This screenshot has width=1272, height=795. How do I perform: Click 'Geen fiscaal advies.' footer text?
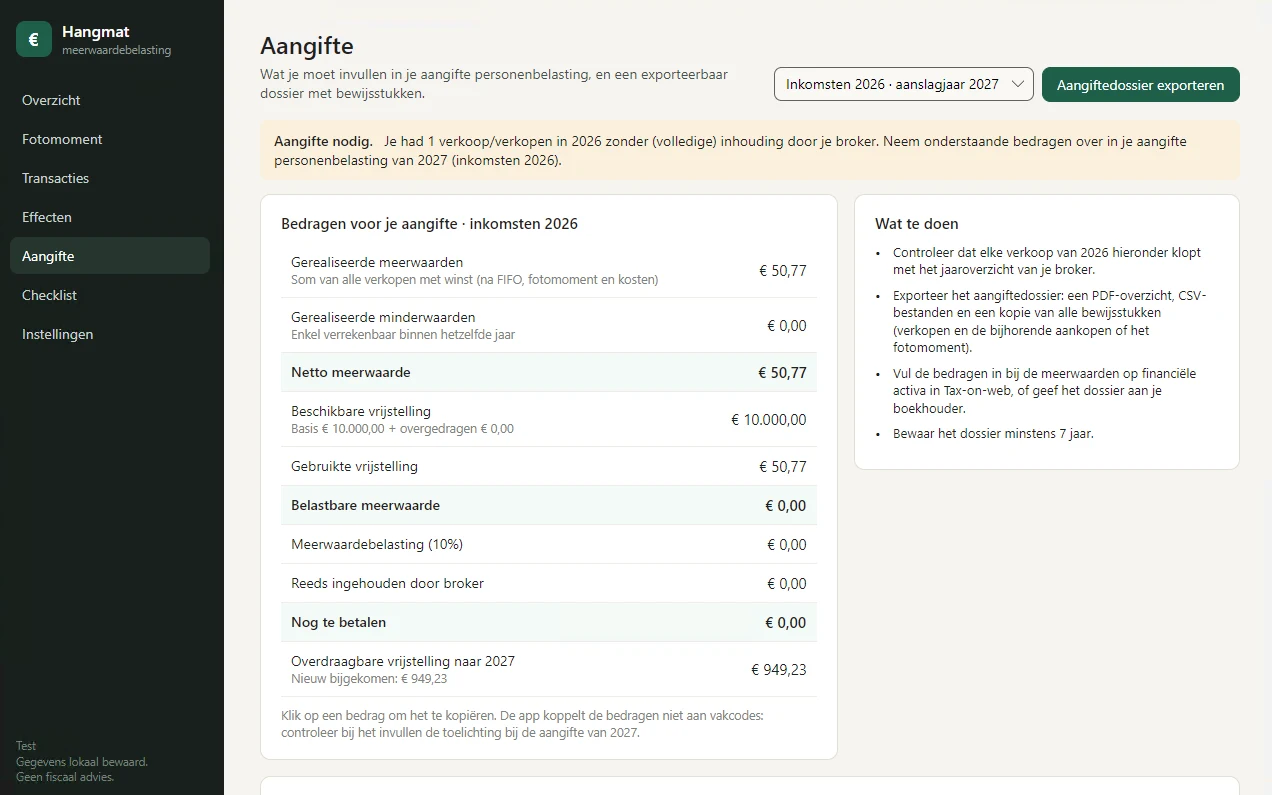tap(65, 777)
